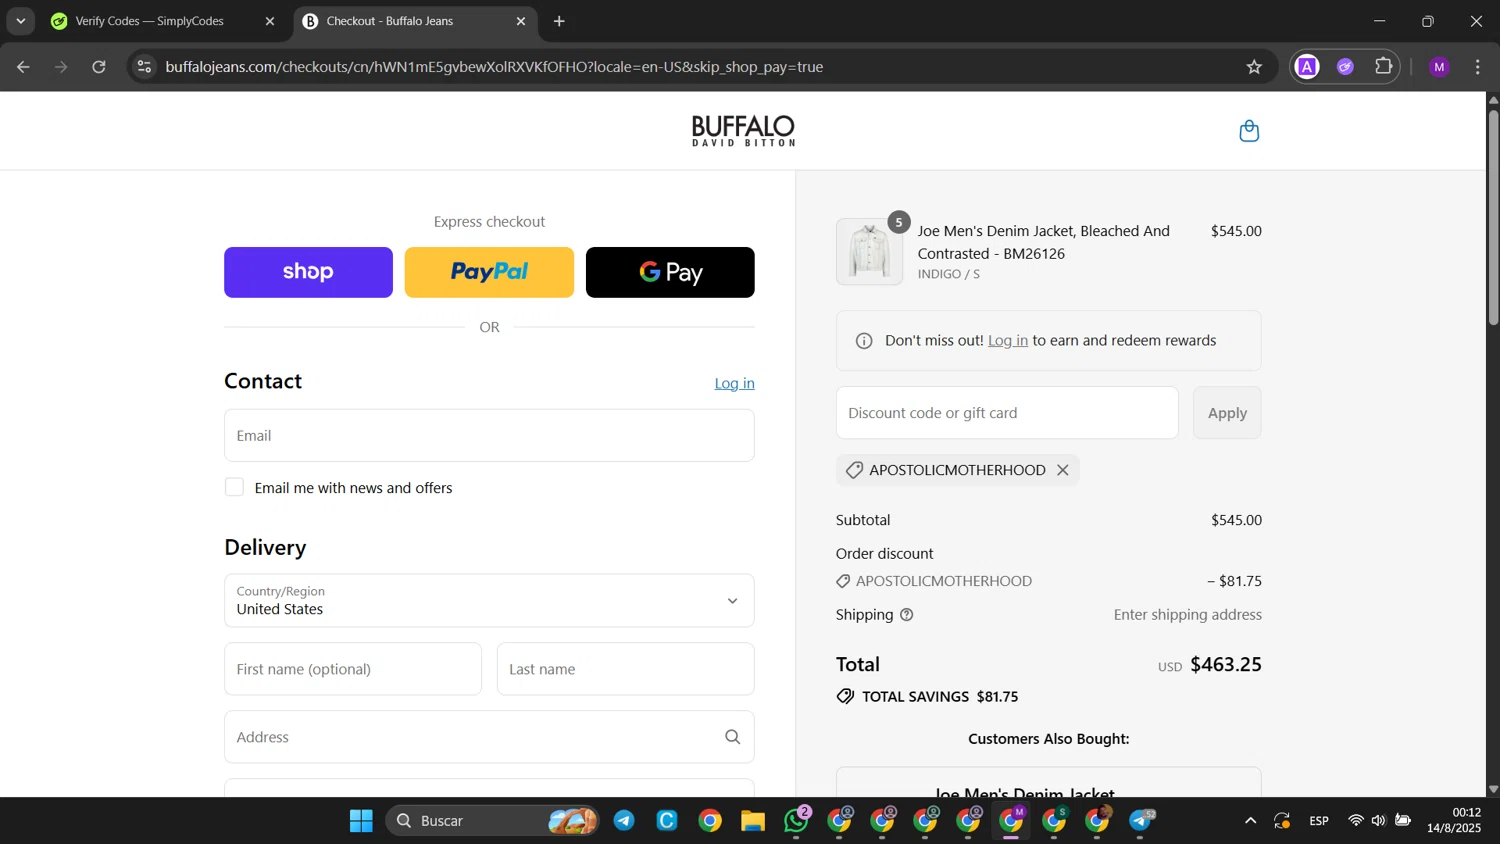Check Email me with news and offers
The image size is (1500, 844).
(x=234, y=487)
